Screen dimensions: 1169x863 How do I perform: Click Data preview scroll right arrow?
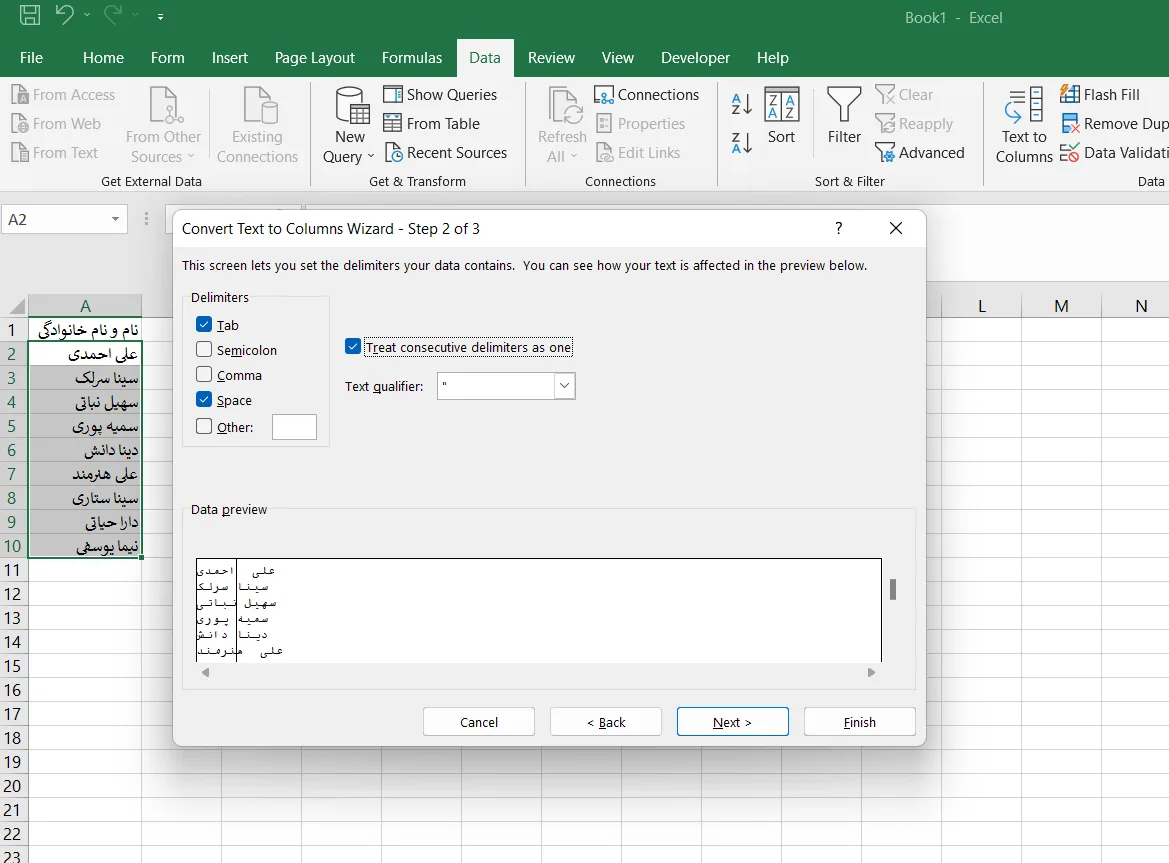tap(871, 672)
